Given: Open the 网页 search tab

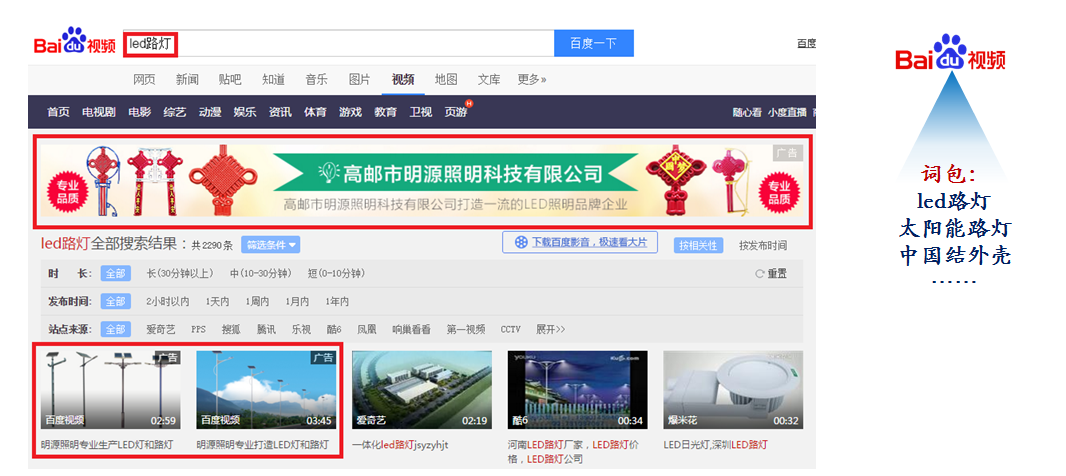Looking at the screenshot, I should 144,80.
